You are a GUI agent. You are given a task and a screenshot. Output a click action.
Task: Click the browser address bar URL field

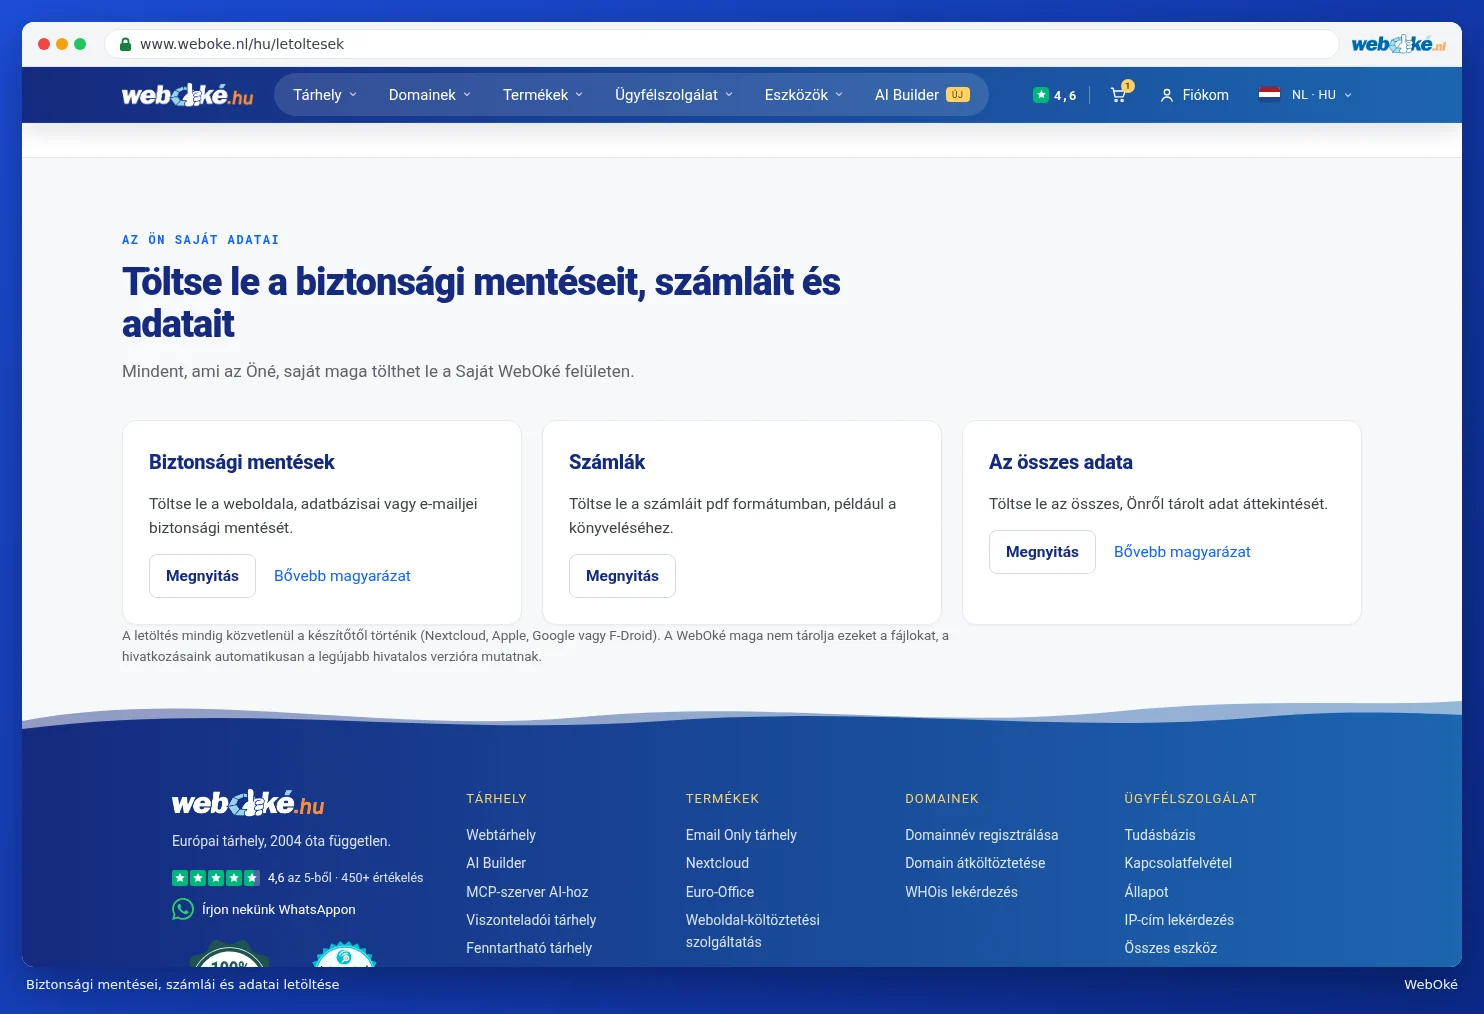point(722,44)
